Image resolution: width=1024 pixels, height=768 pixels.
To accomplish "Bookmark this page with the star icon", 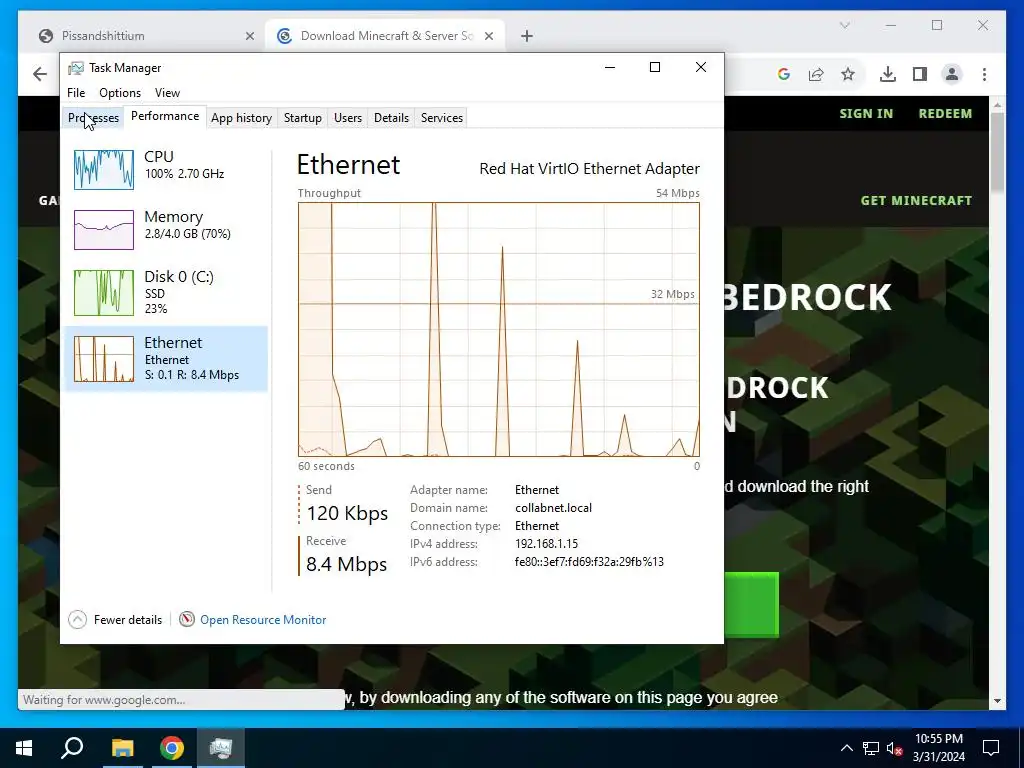I will click(x=848, y=74).
